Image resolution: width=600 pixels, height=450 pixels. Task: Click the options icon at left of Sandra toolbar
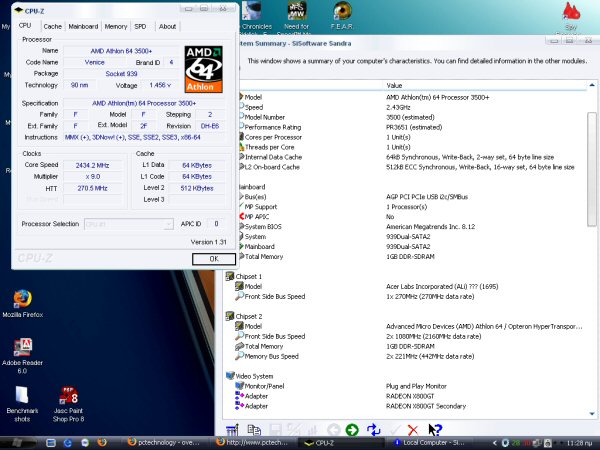tap(232, 430)
